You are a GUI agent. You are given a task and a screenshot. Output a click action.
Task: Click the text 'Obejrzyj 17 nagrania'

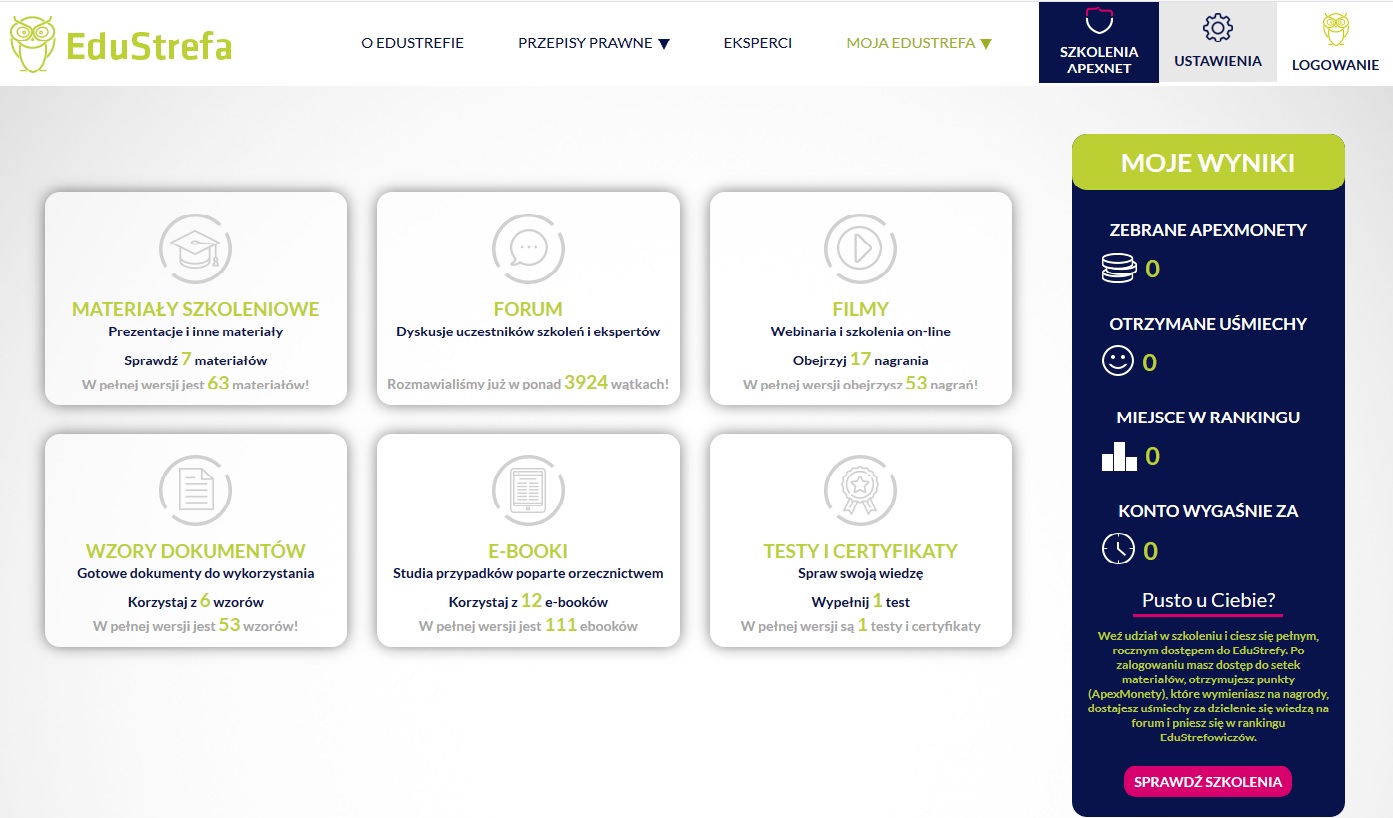click(x=860, y=359)
